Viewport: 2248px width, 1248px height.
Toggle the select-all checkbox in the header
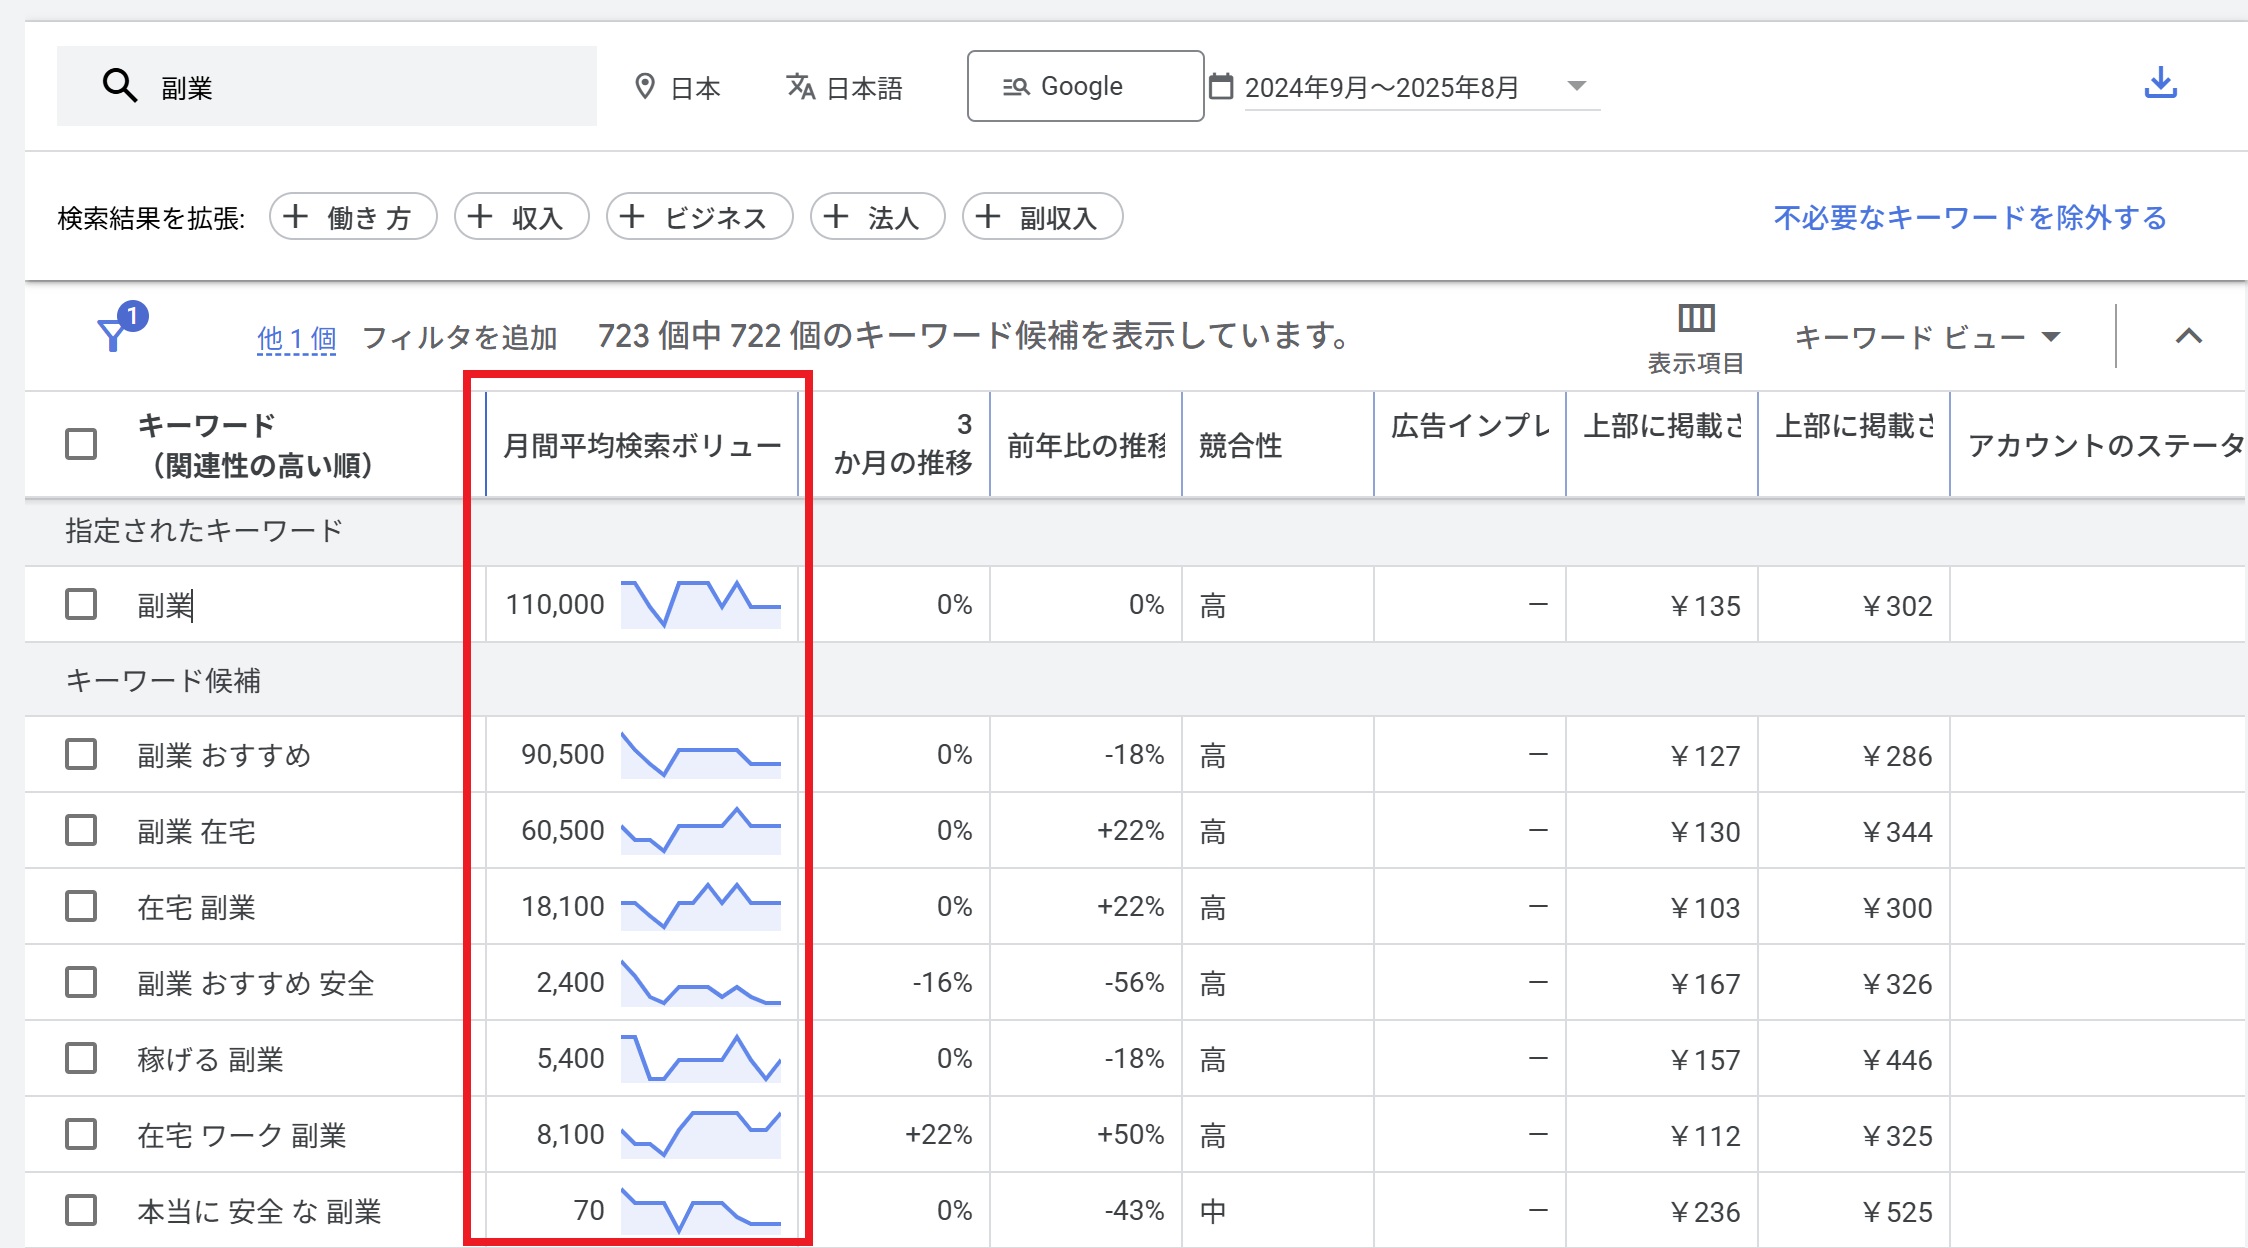point(81,443)
